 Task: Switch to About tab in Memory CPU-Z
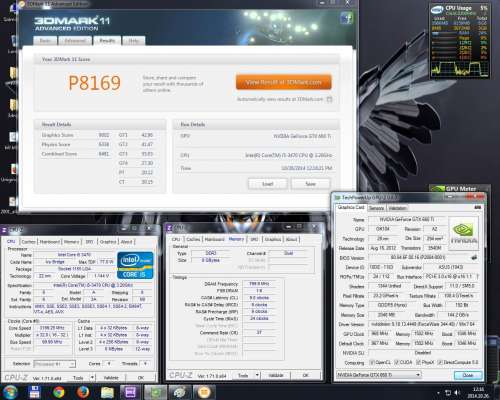pos(291,239)
